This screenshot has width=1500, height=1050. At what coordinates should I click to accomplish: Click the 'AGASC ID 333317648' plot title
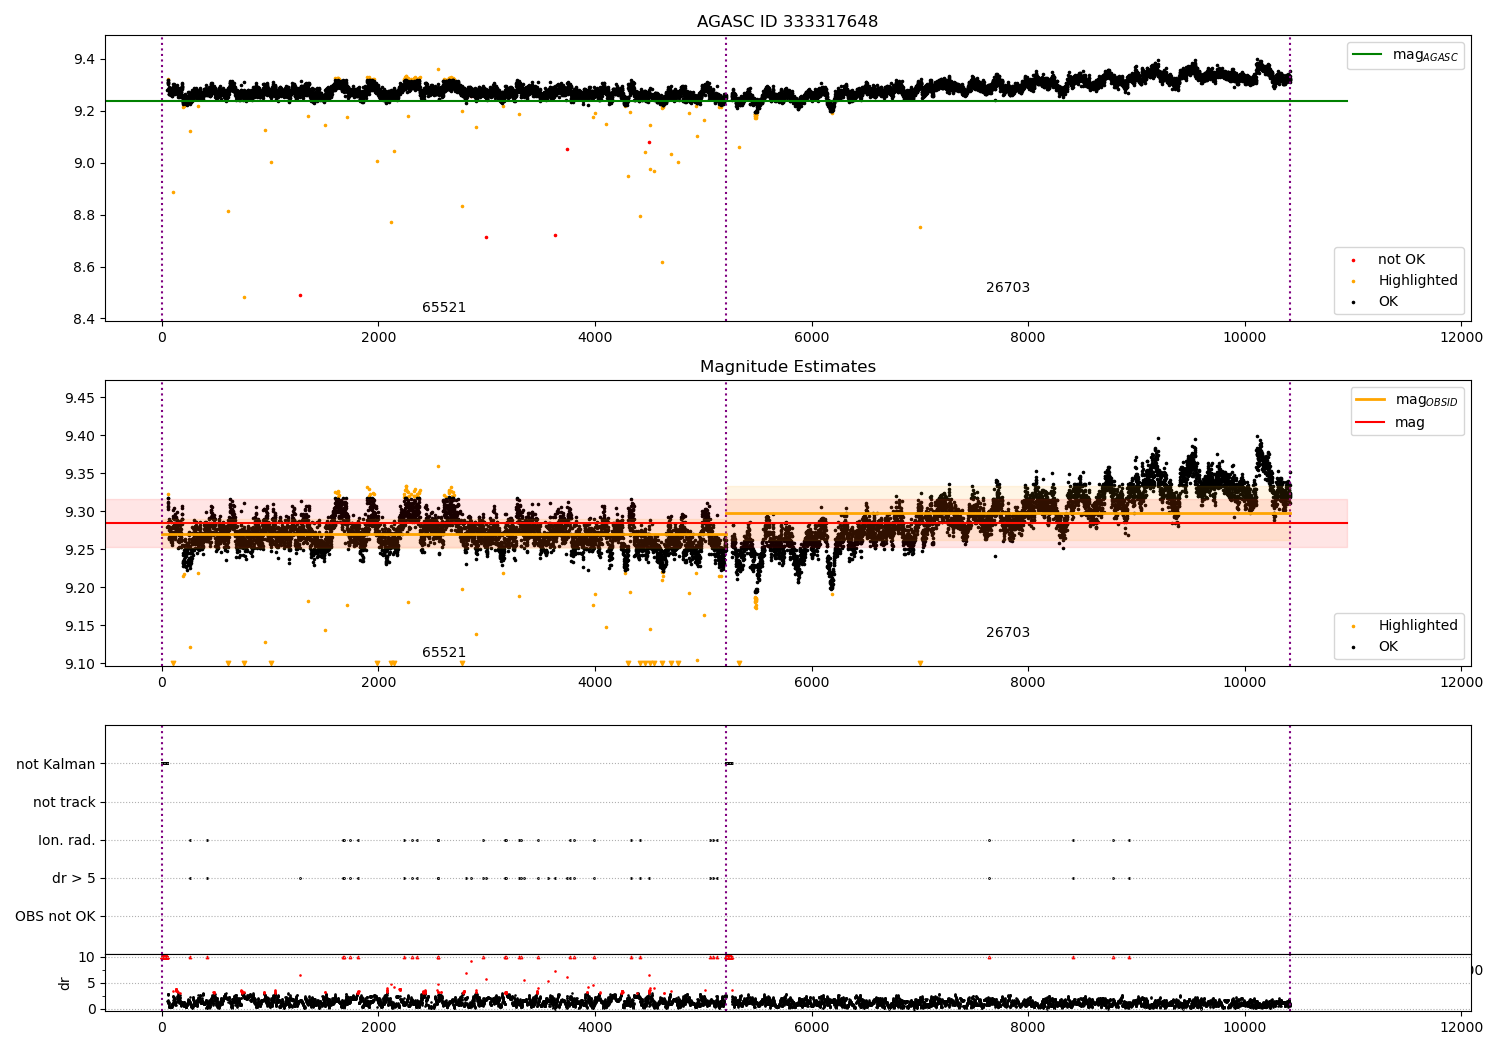(x=788, y=22)
